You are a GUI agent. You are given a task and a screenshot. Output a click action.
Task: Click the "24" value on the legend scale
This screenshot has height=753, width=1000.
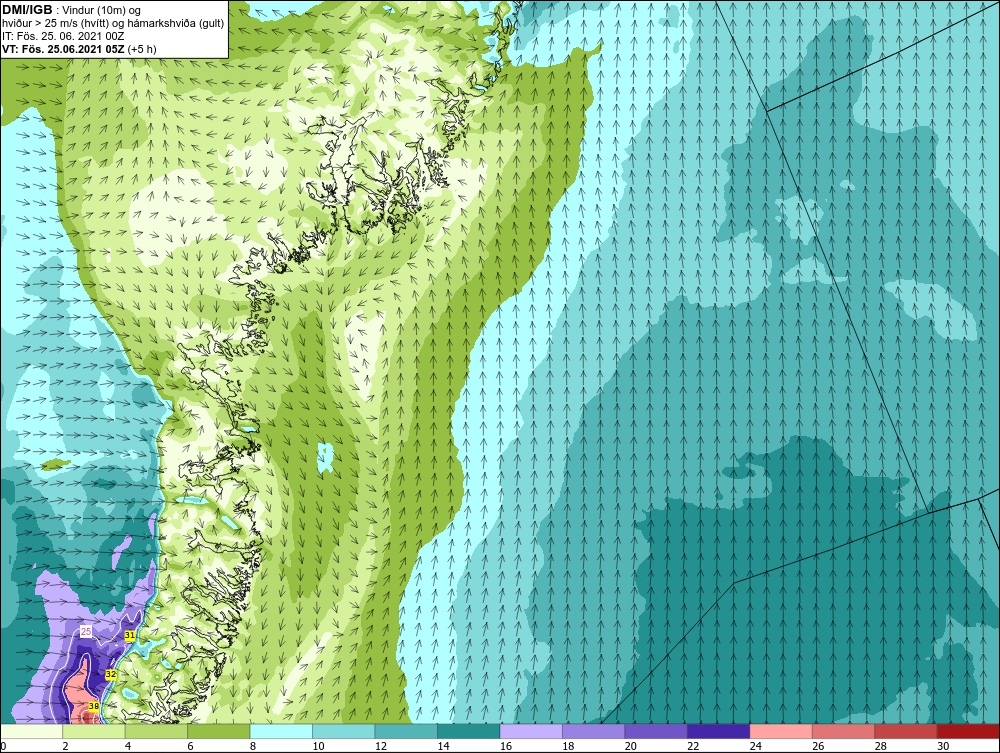[x=756, y=746]
